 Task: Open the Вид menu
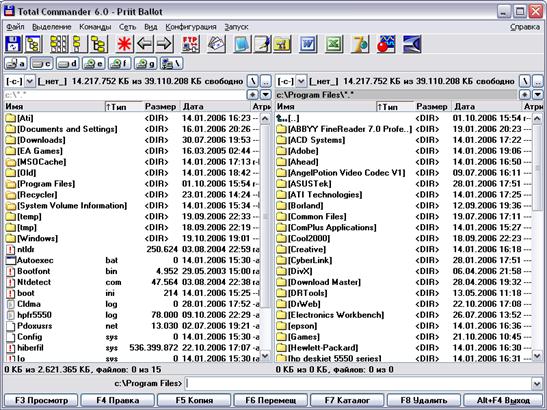coord(150,27)
